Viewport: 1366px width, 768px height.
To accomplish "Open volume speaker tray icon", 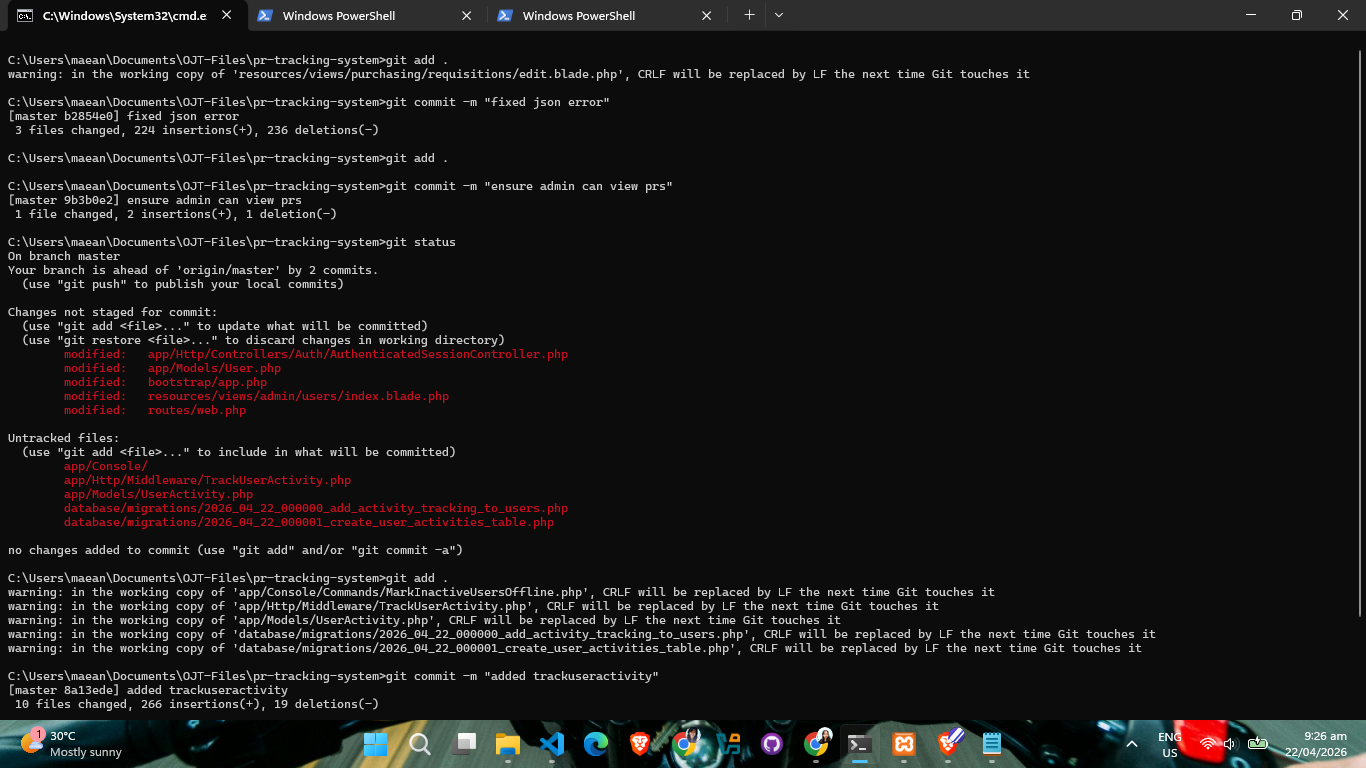I will click(x=1231, y=744).
